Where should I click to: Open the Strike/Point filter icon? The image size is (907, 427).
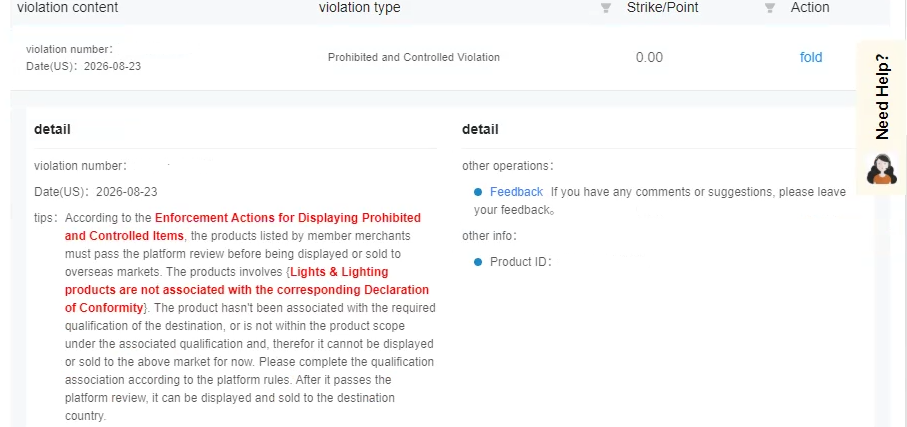click(x=769, y=8)
